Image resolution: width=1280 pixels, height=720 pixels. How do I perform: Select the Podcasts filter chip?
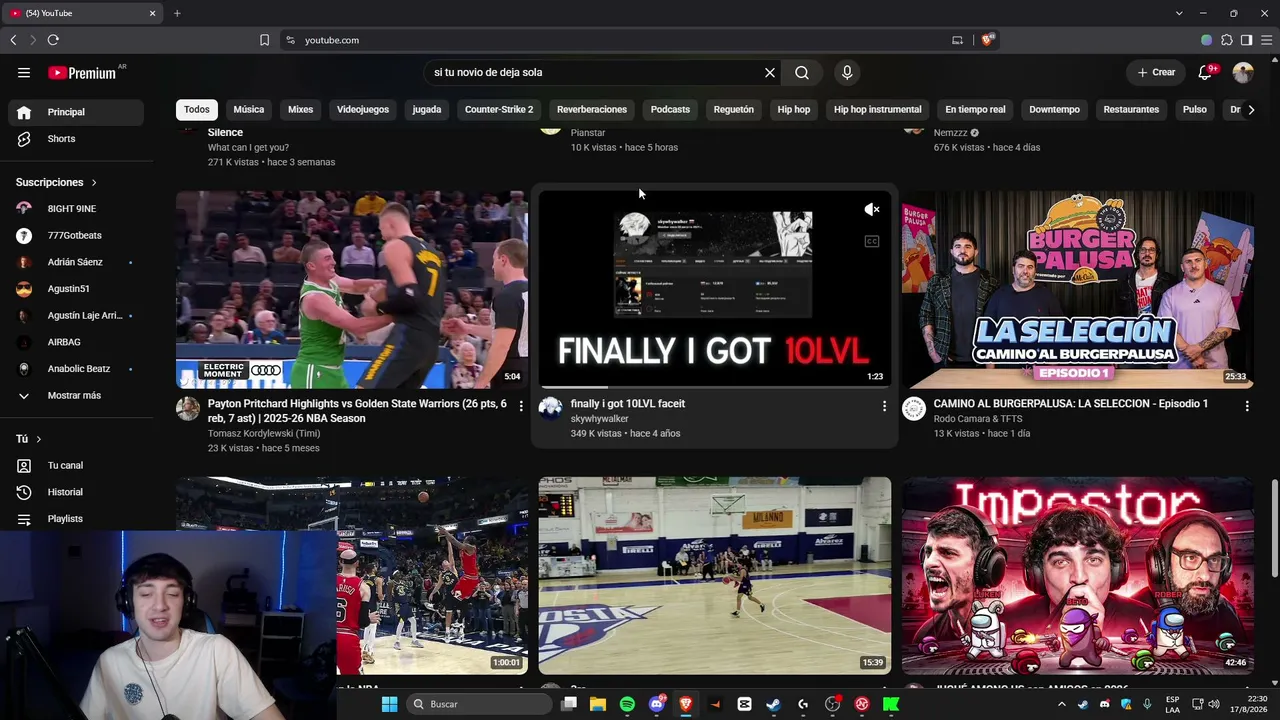[x=670, y=109]
